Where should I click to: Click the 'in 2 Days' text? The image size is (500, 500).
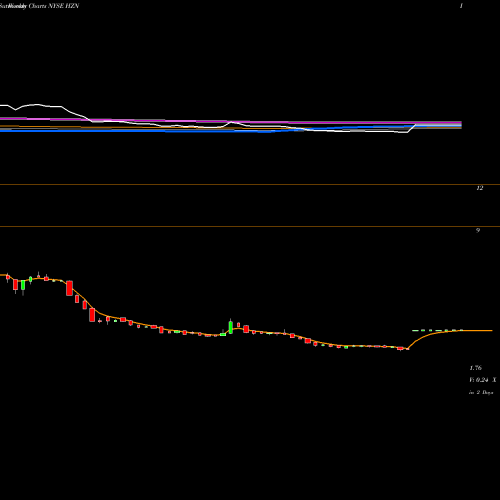pos(481,393)
